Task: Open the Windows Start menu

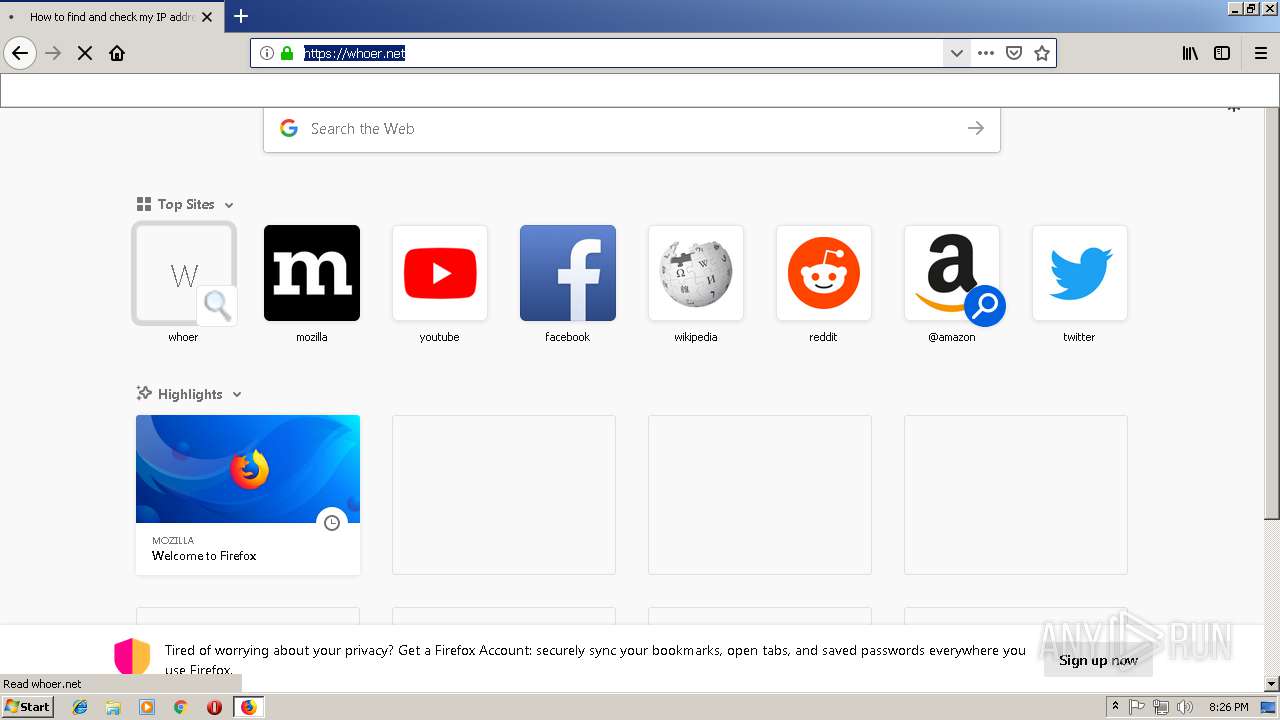Action: point(27,707)
